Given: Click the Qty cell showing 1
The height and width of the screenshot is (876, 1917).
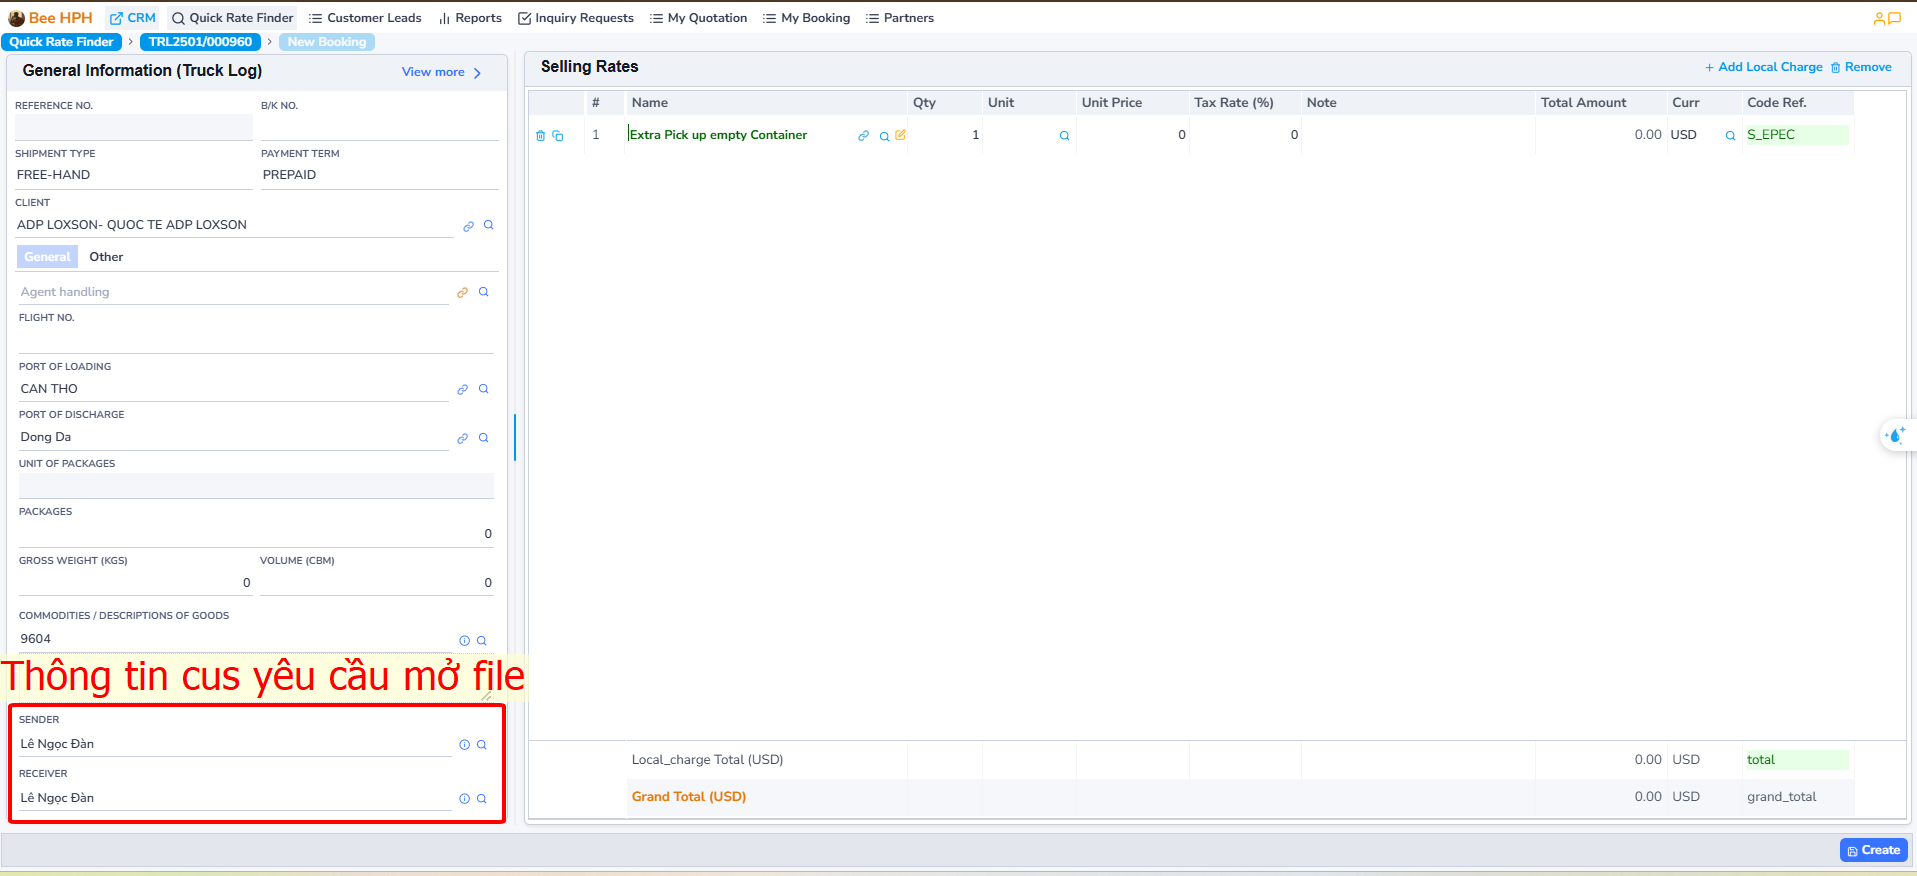Looking at the screenshot, I should 945,135.
